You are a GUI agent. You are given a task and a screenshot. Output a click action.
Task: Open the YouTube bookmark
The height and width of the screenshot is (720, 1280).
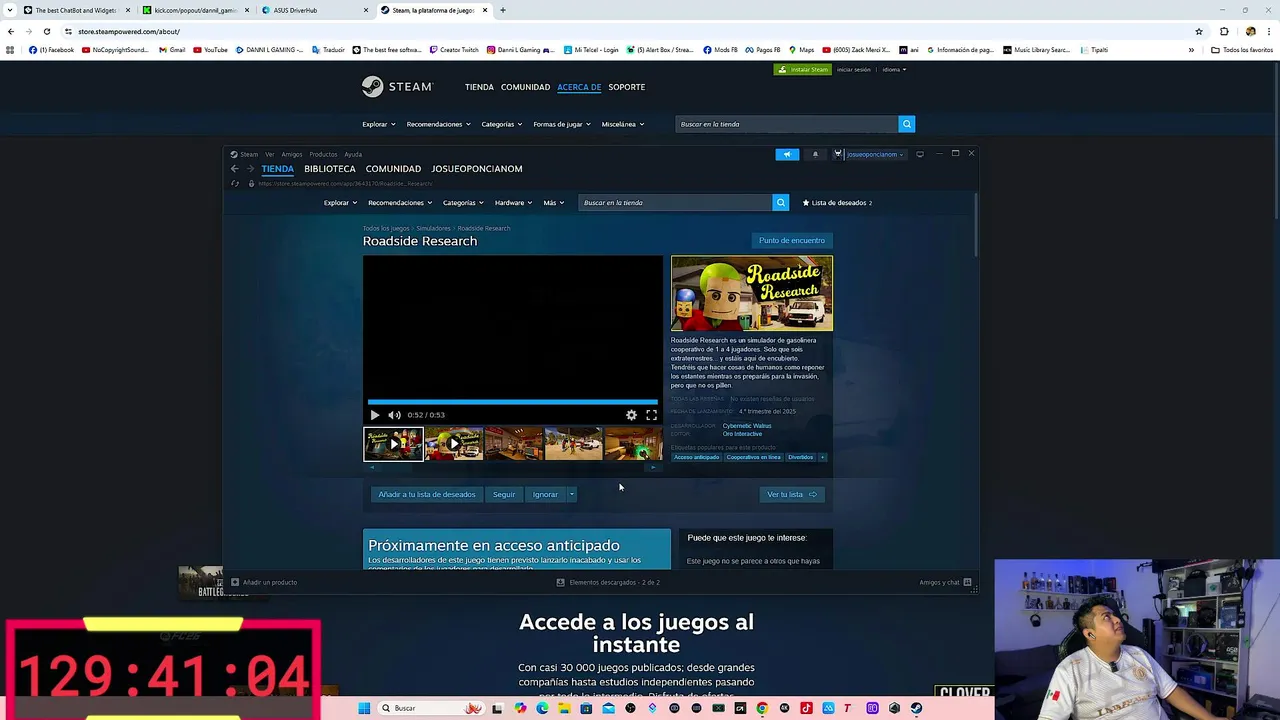point(210,50)
